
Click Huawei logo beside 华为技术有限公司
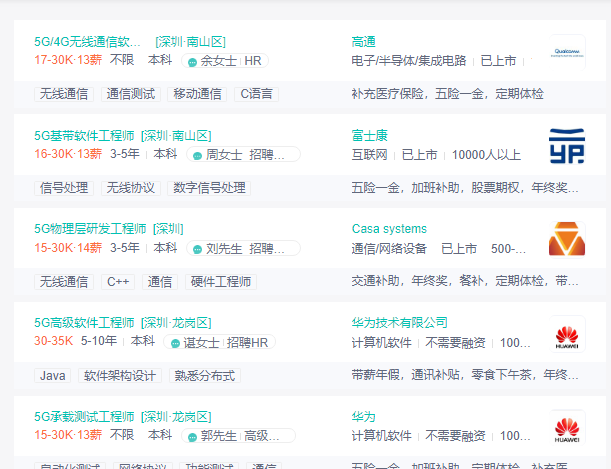click(x=566, y=333)
